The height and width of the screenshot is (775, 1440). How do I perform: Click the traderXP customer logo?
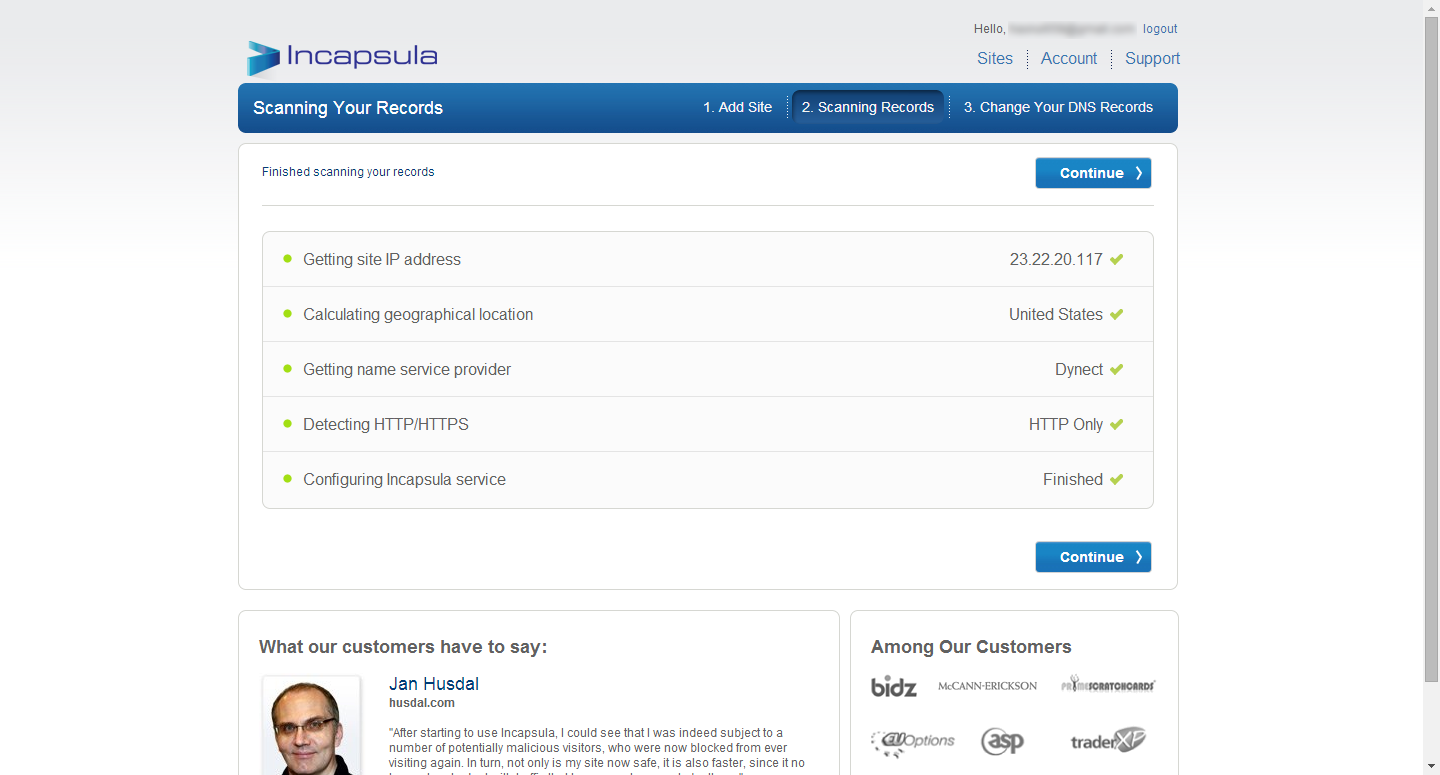point(1108,741)
